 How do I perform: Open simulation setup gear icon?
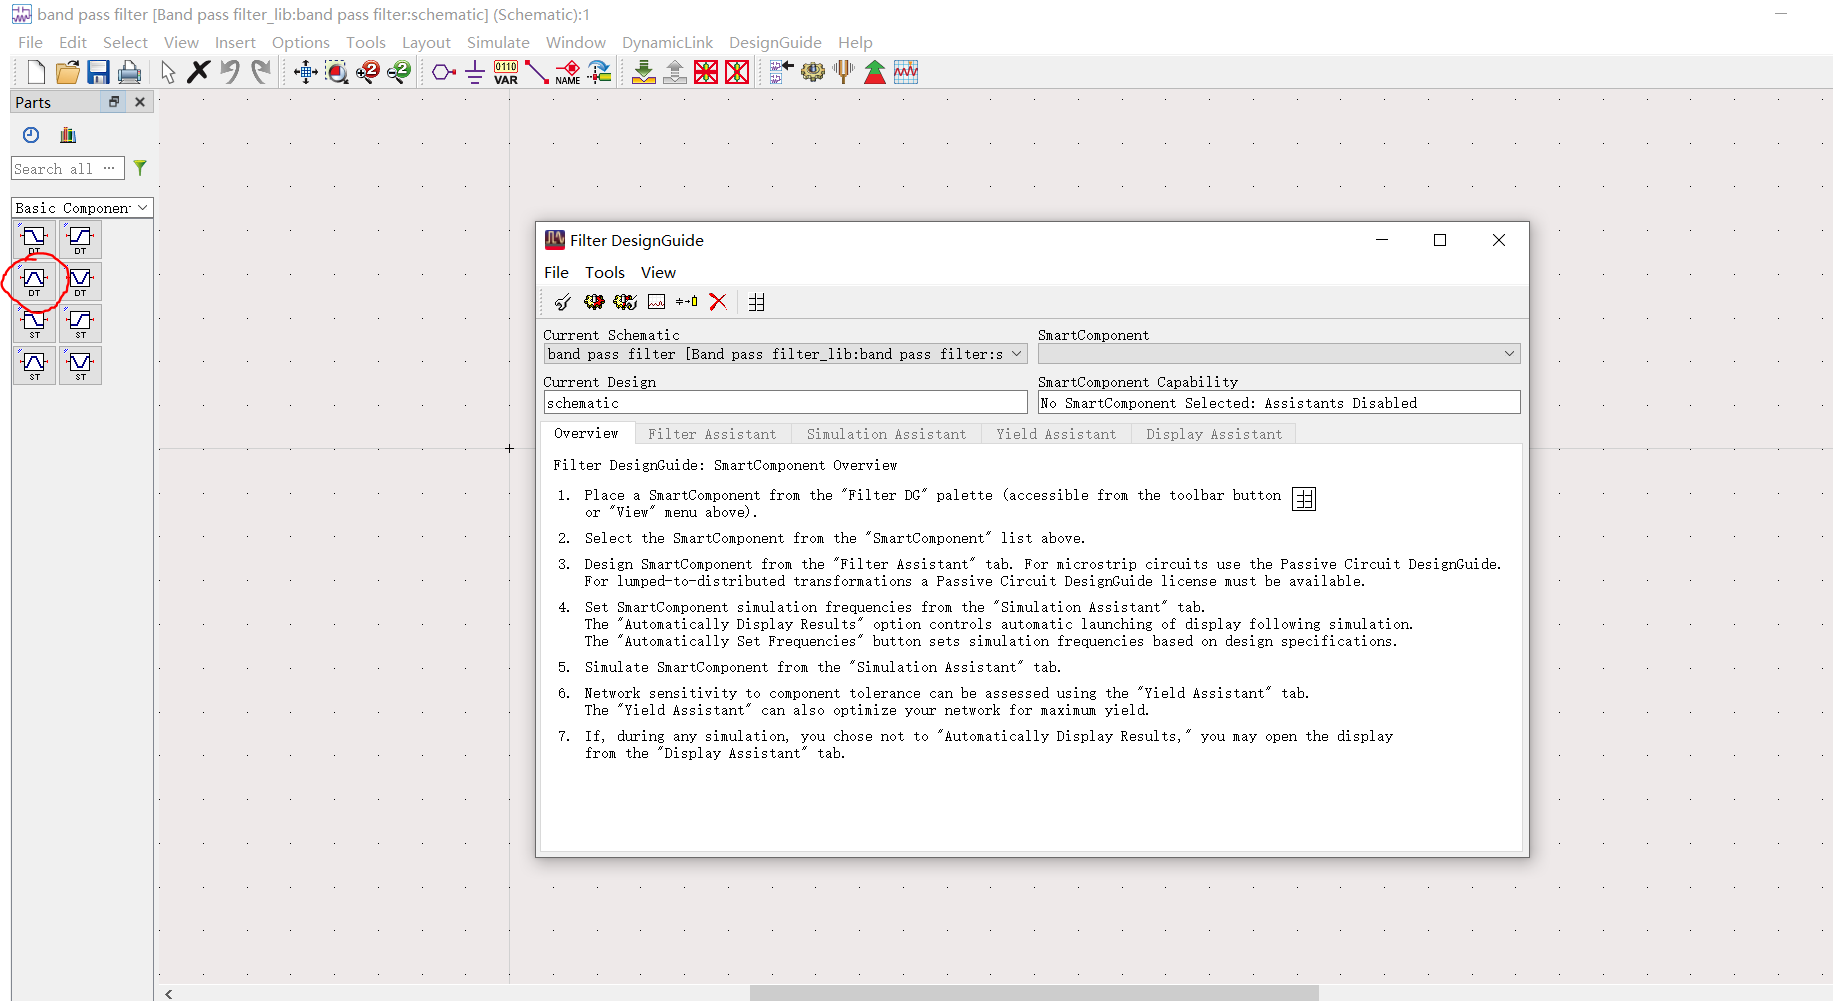pos(813,72)
